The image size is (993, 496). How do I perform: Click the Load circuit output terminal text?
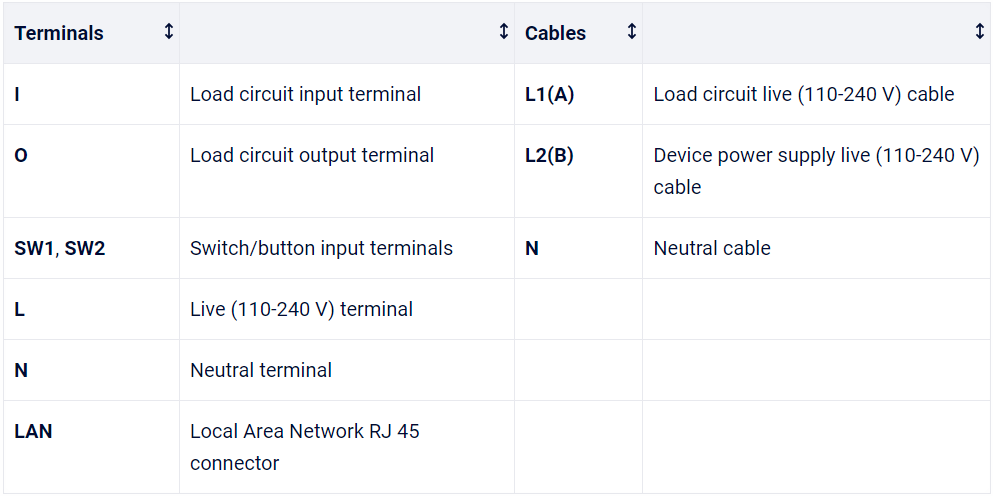pyautogui.click(x=312, y=156)
